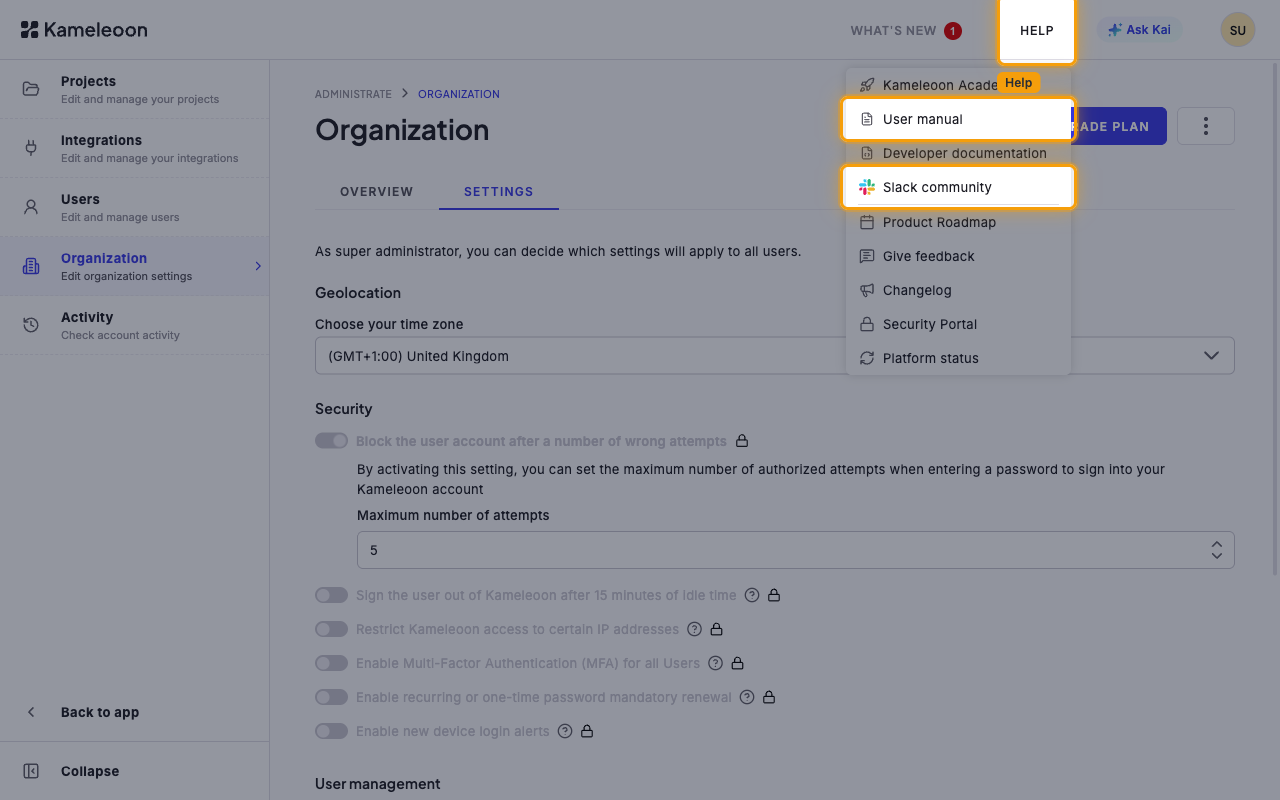Toggle Multi-Factor Authentication for all users
The width and height of the screenshot is (1280, 800).
(331, 663)
